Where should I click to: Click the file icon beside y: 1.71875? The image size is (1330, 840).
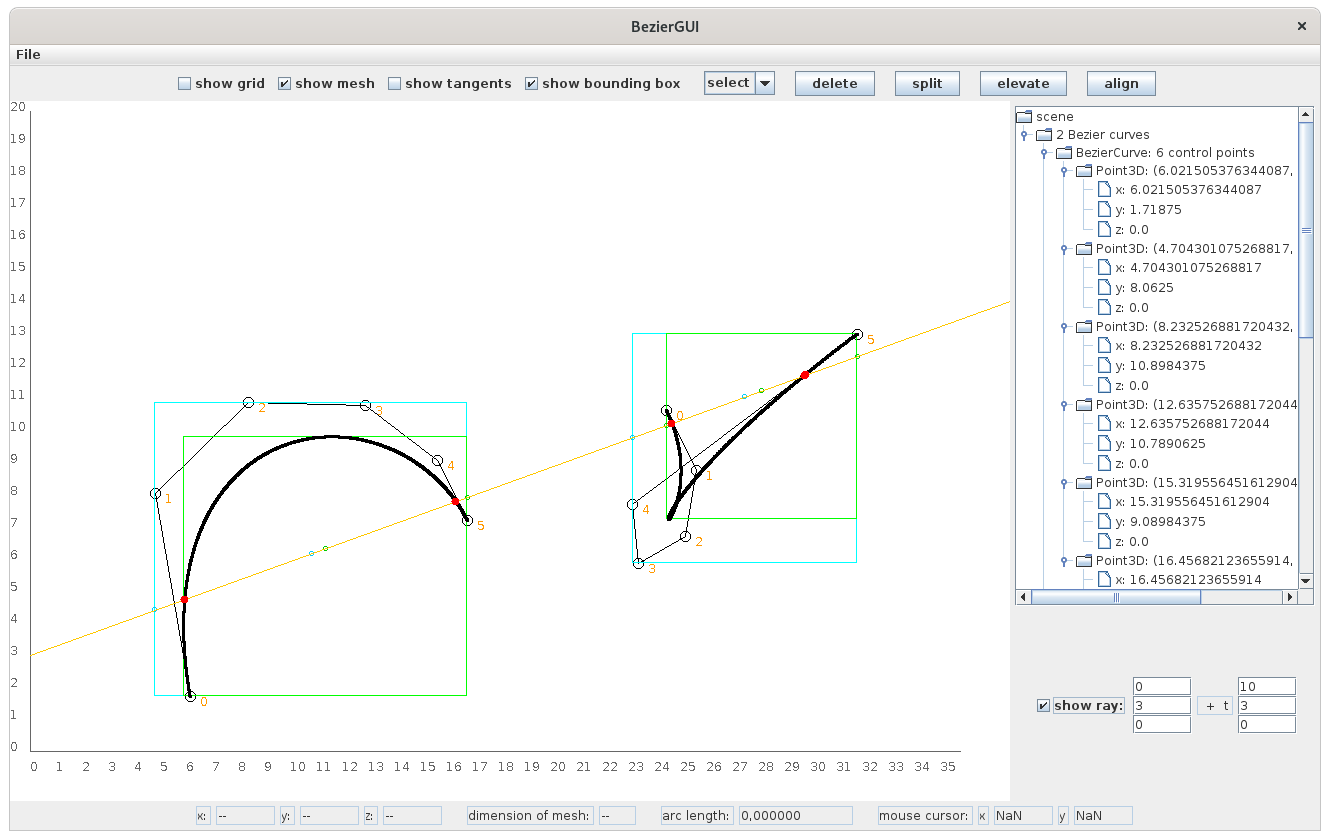[x=1104, y=209]
